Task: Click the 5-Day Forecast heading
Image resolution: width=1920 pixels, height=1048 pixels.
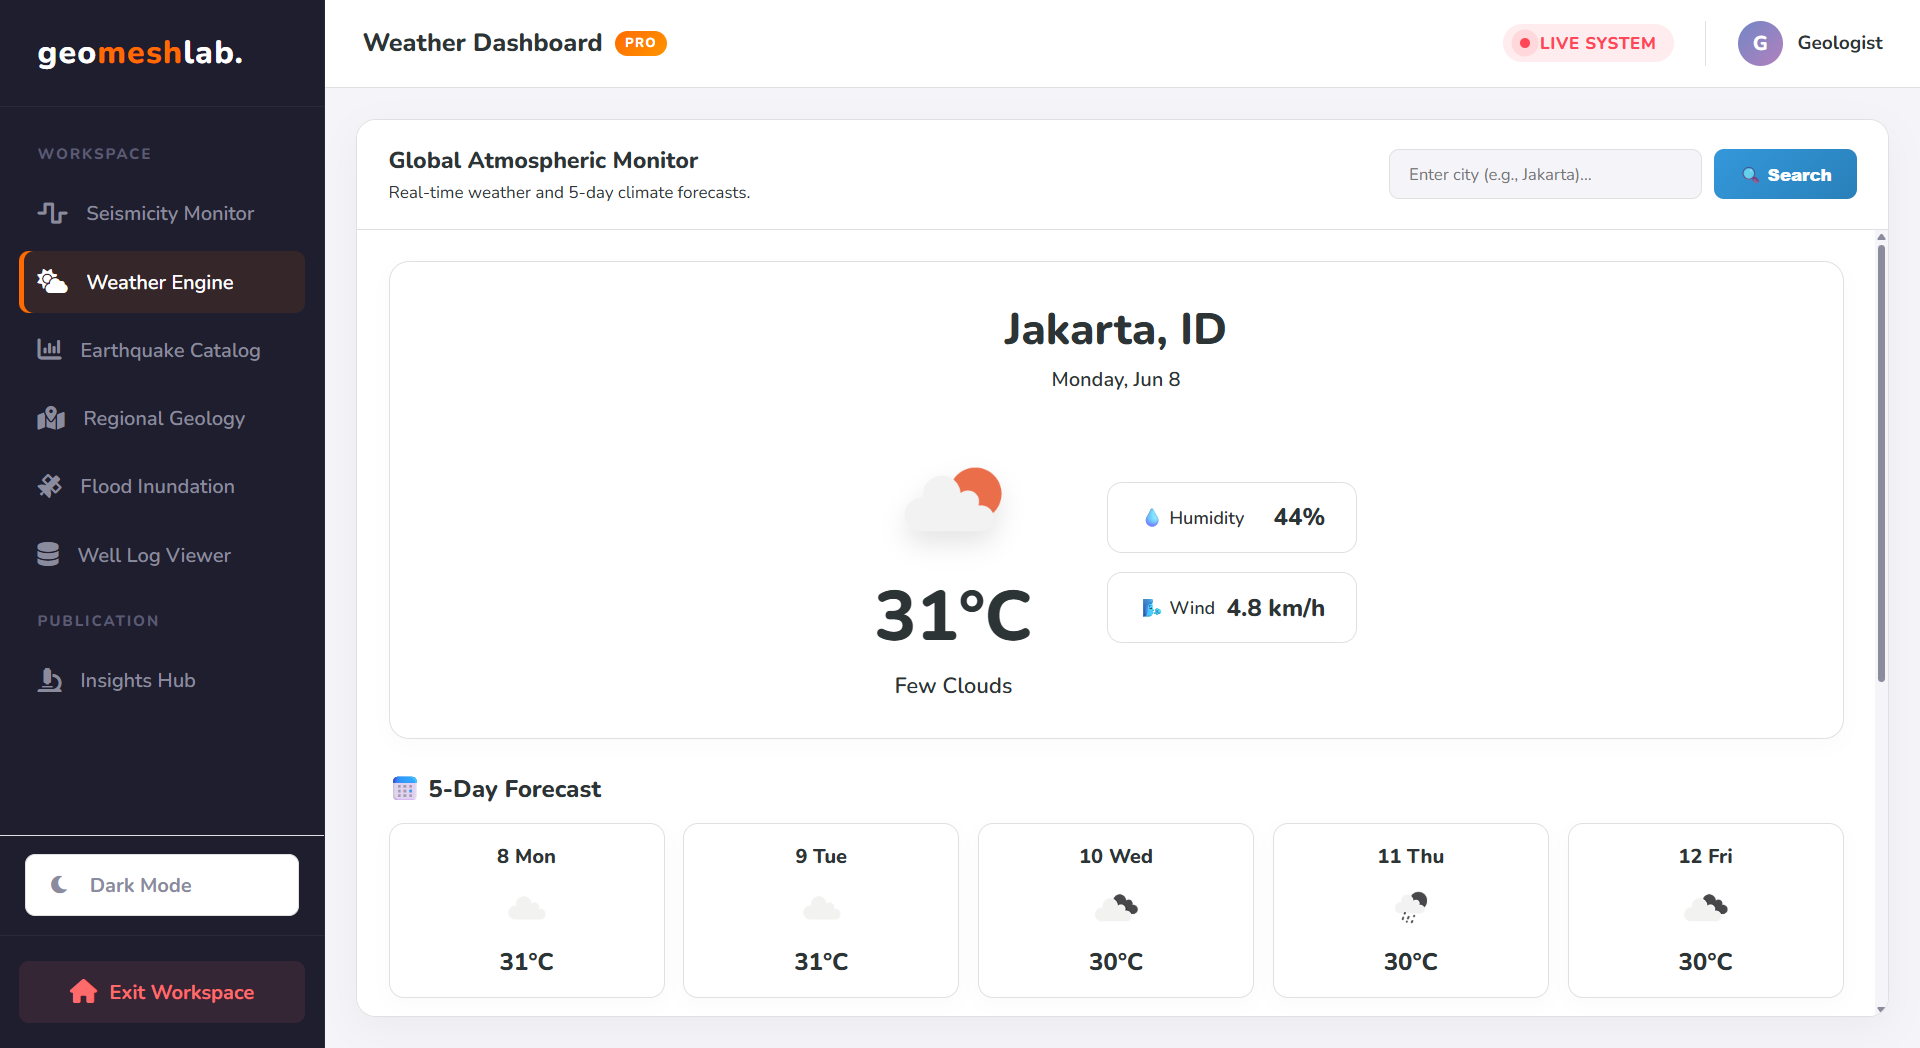Action: point(515,789)
